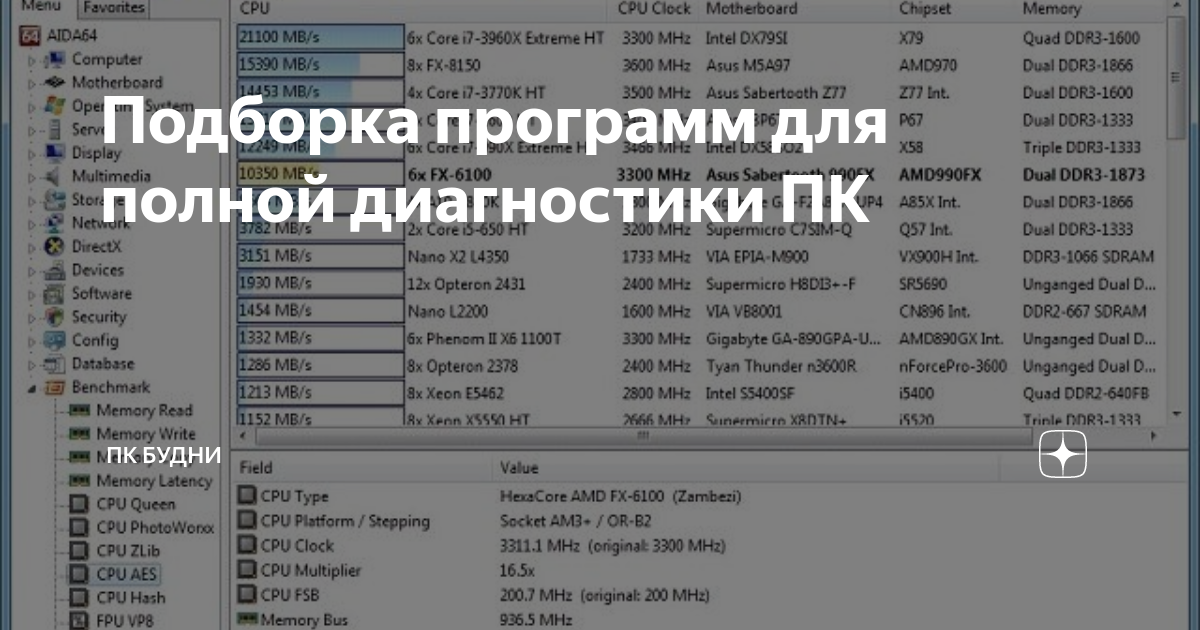The image size is (1200, 630).
Task: Click the CPU Platform / Stepping field icon
Action: click(x=246, y=521)
